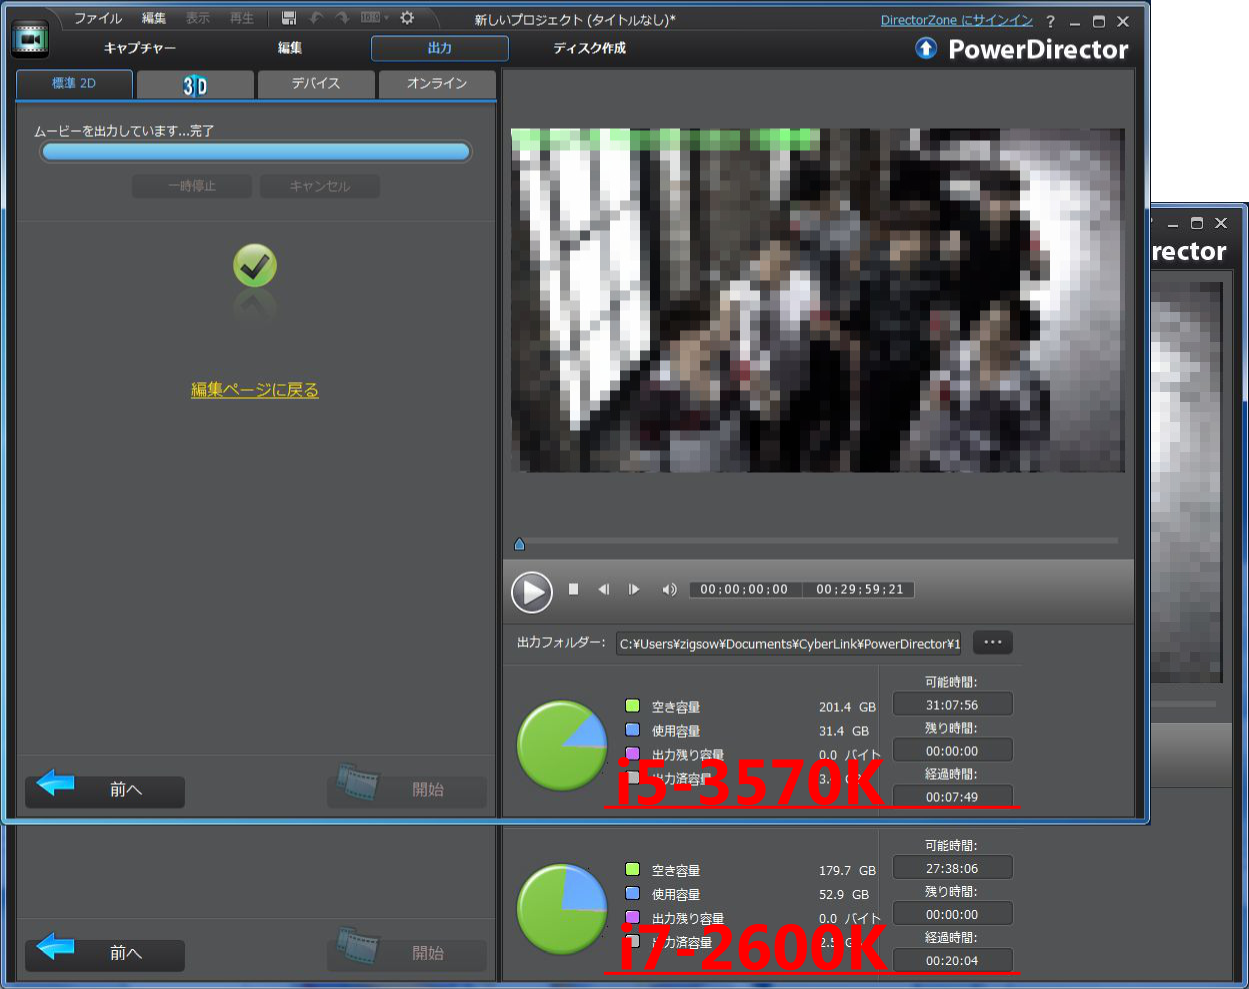The width and height of the screenshot is (1249, 989).
Task: Click the 可能時間 value 27:38:06
Action: point(952,869)
